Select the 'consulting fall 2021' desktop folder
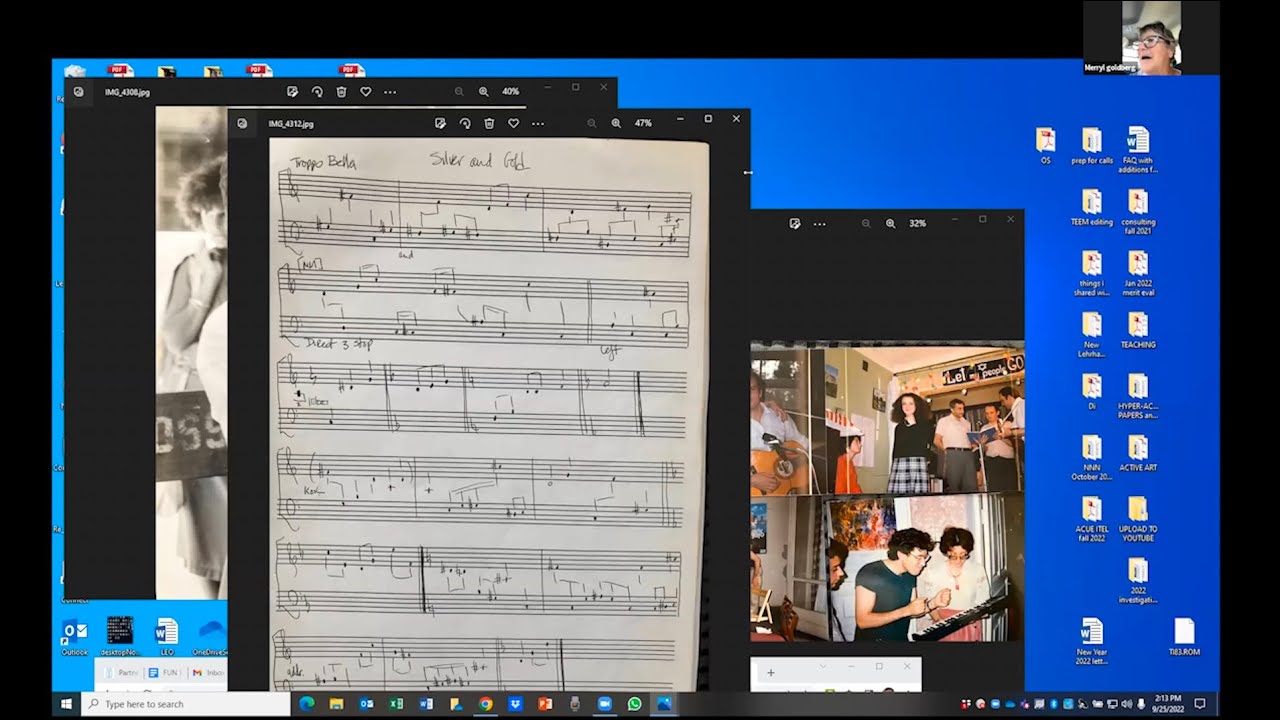 coord(1138,212)
